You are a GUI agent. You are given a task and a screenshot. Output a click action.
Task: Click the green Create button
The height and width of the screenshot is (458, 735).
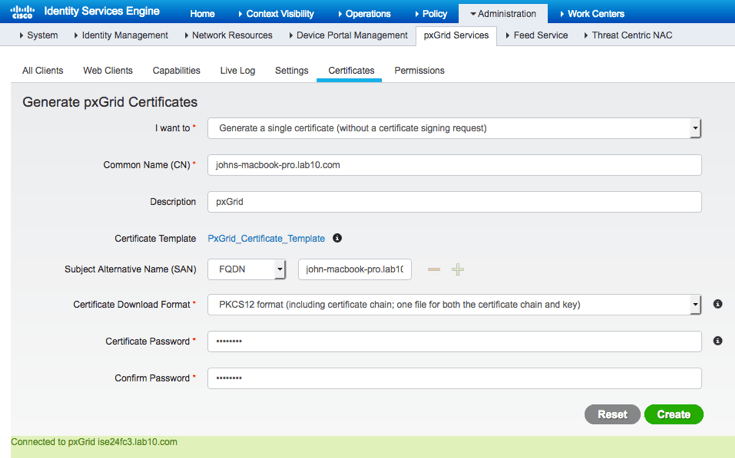point(674,414)
